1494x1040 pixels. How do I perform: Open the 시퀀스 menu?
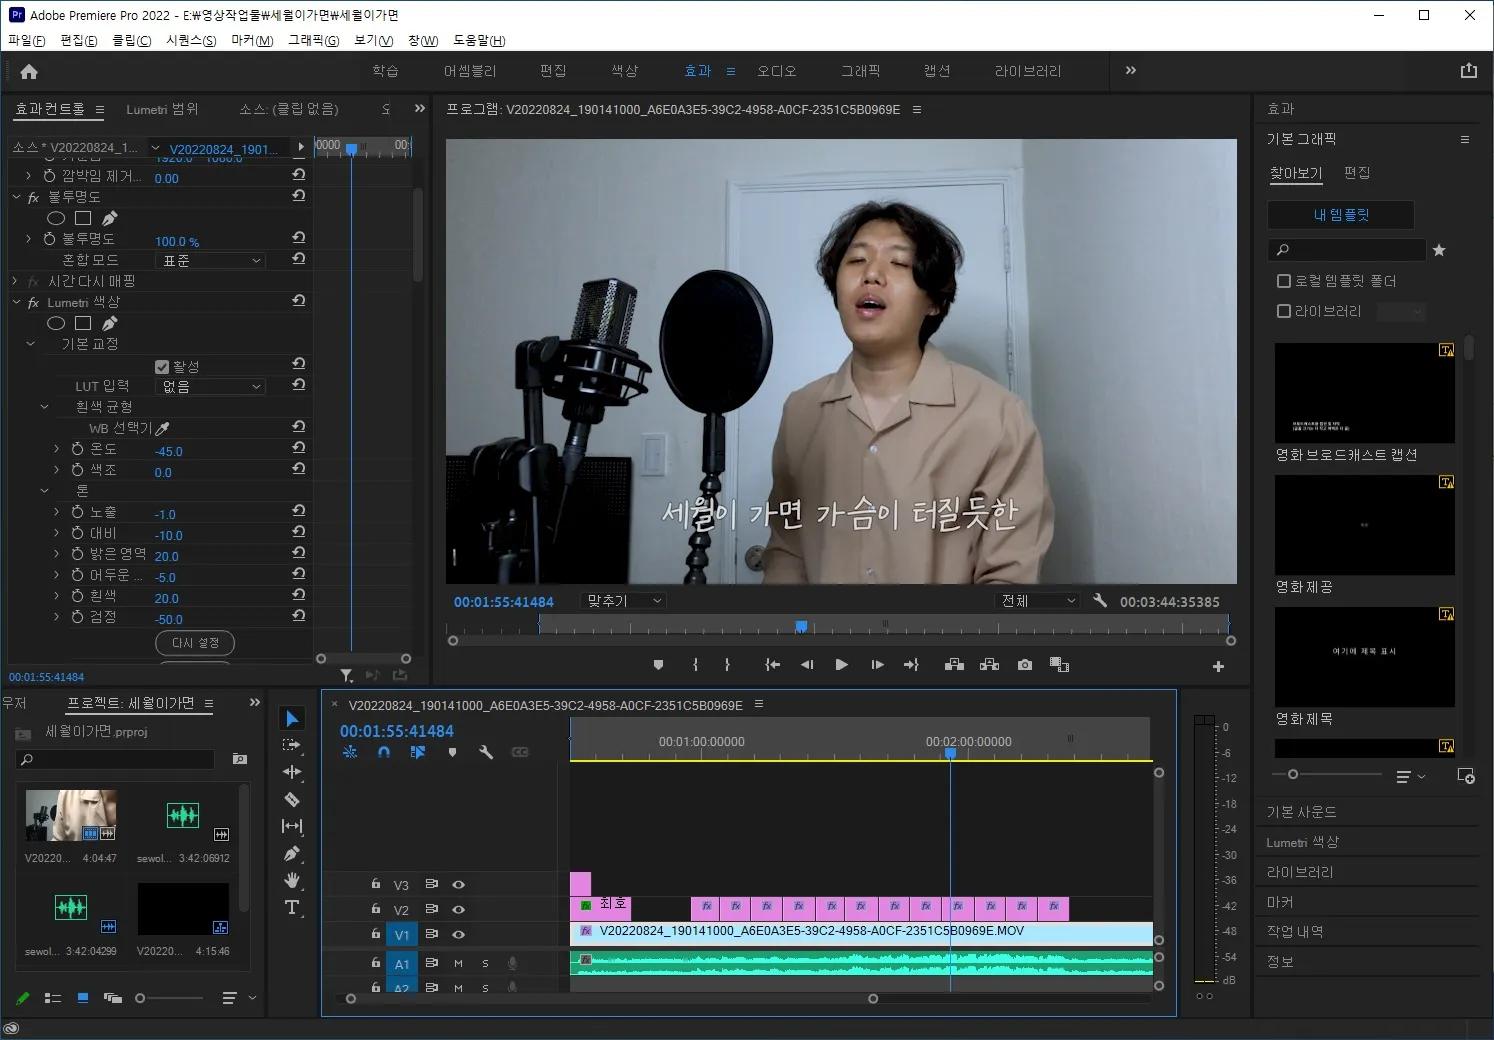191,40
